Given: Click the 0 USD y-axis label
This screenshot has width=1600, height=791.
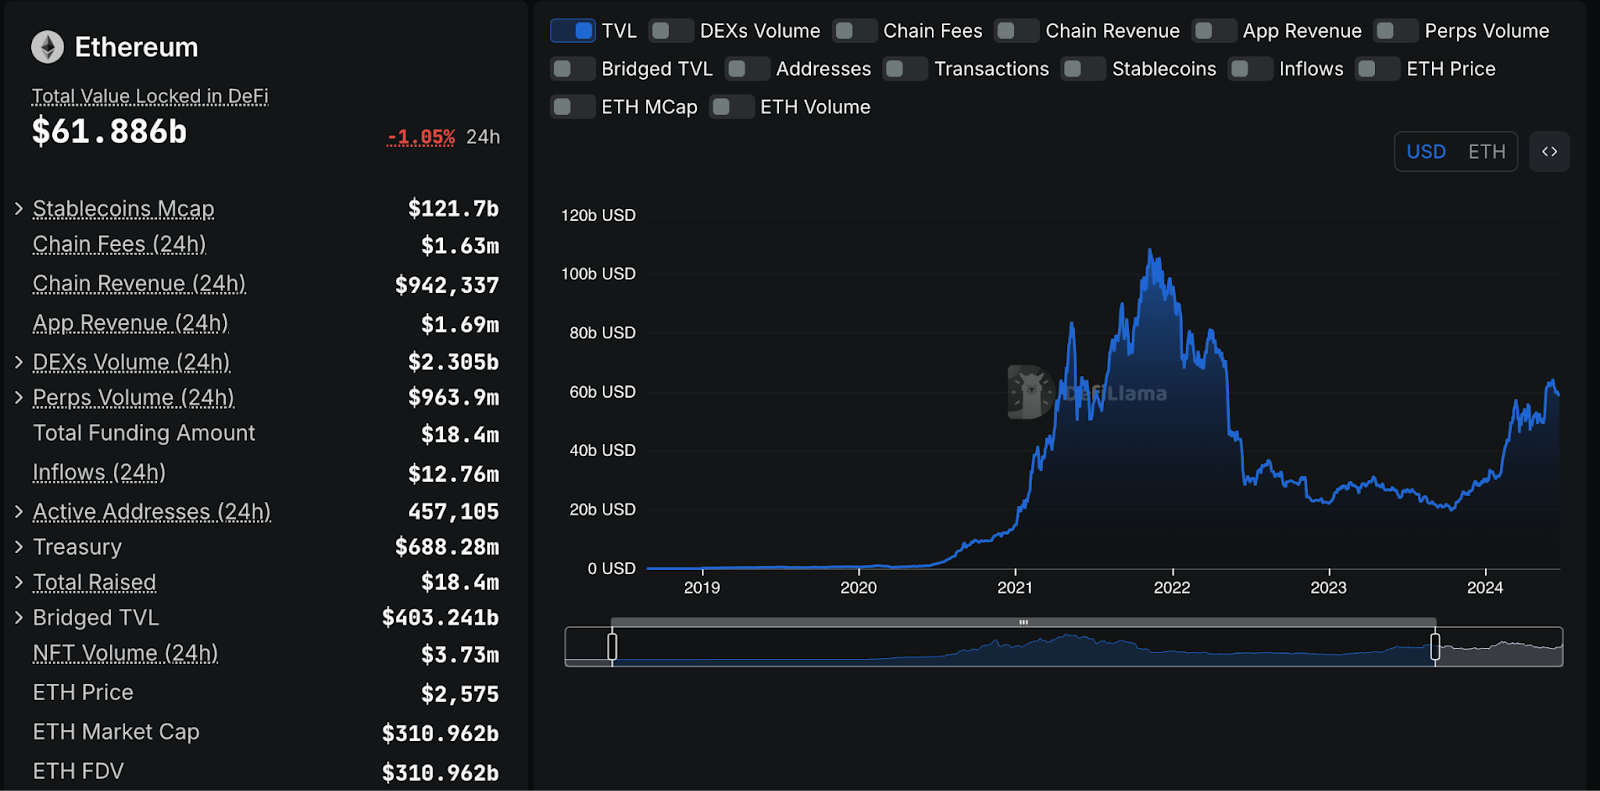Looking at the screenshot, I should 611,569.
